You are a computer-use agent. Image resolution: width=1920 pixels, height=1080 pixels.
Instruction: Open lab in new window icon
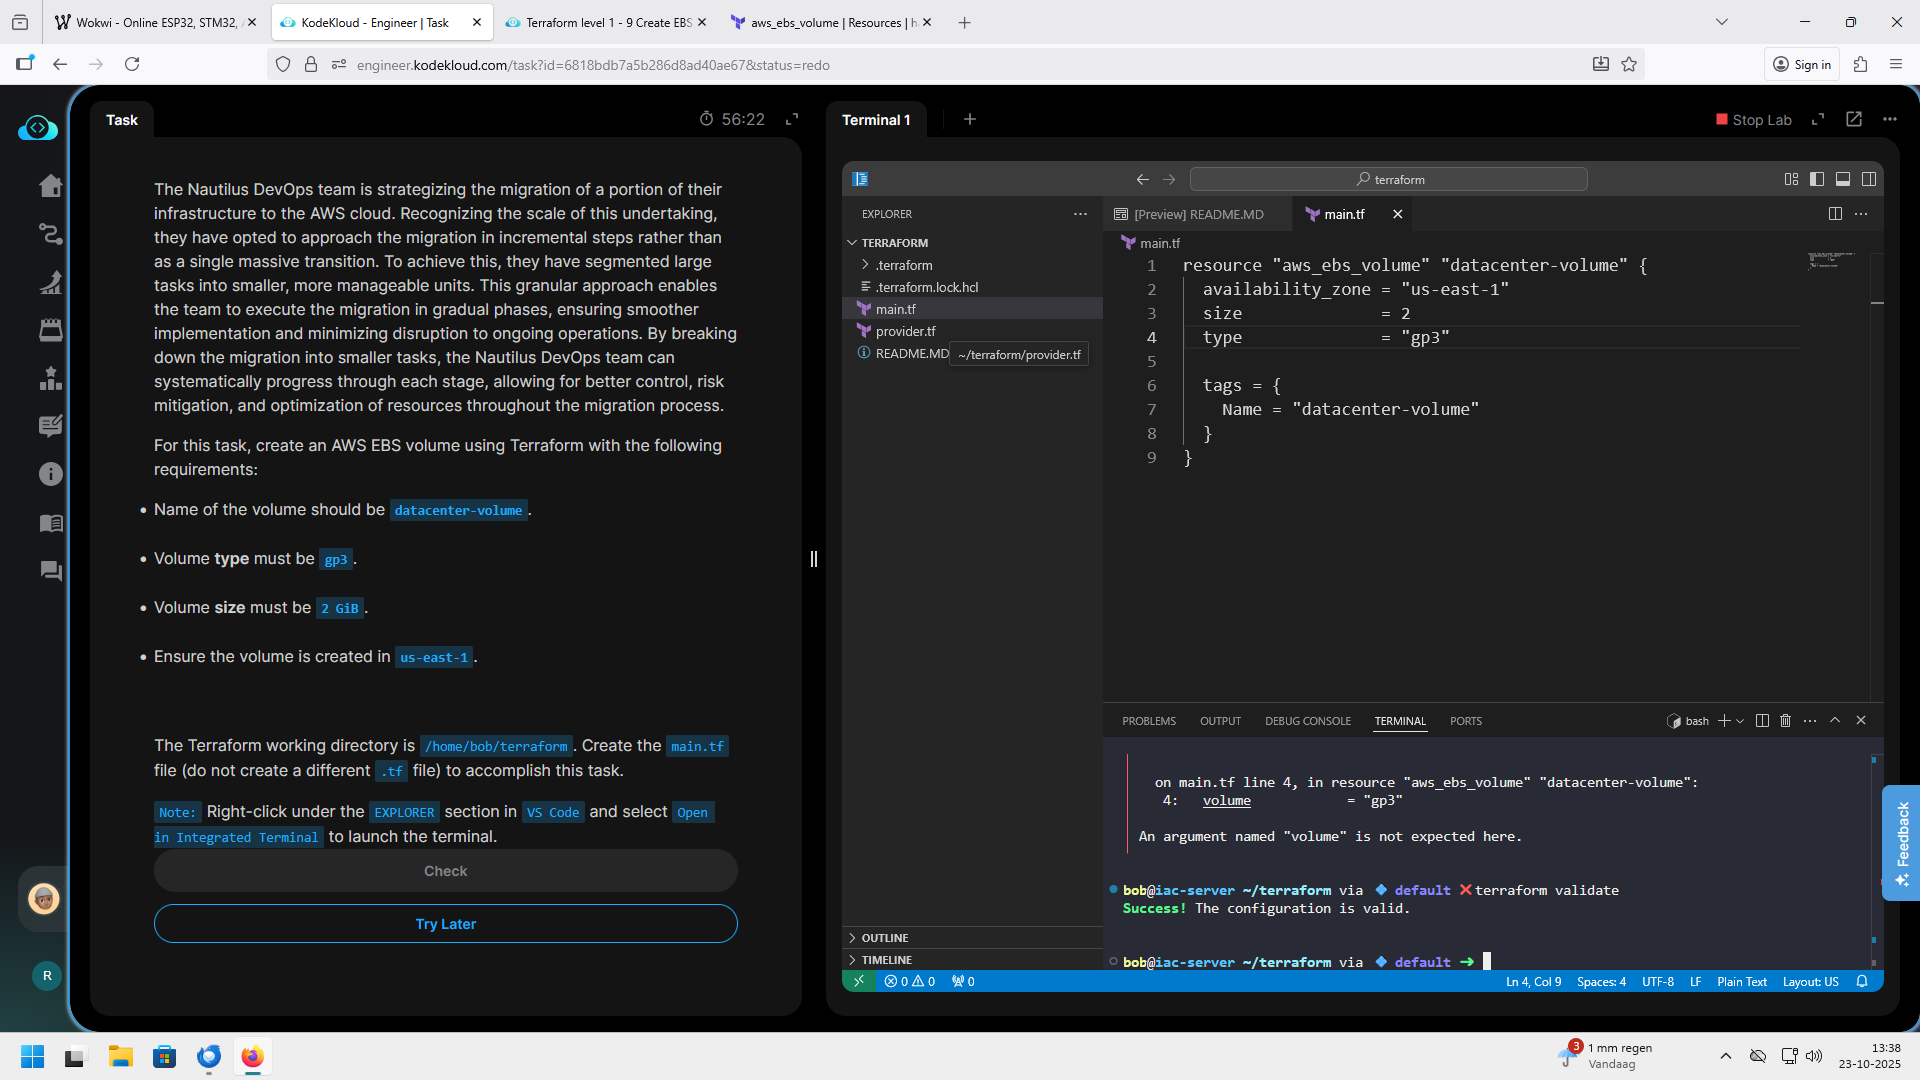pos(1854,119)
